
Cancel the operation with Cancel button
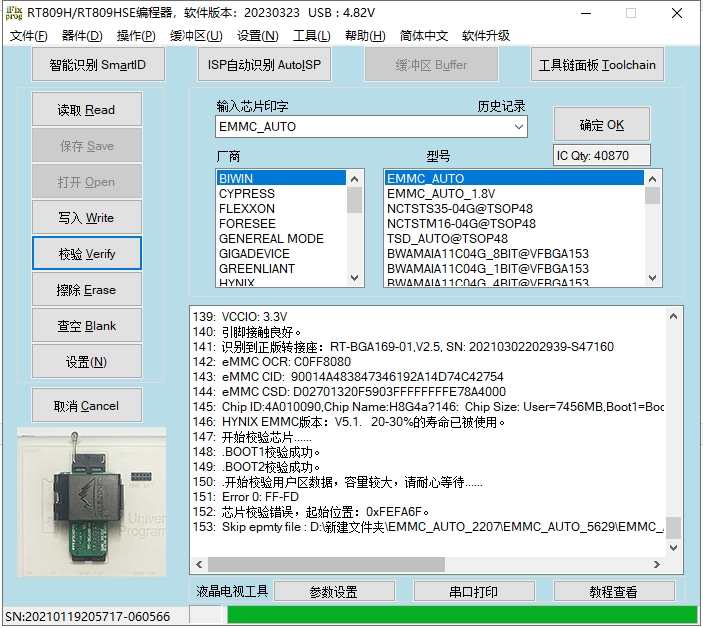(x=86, y=406)
